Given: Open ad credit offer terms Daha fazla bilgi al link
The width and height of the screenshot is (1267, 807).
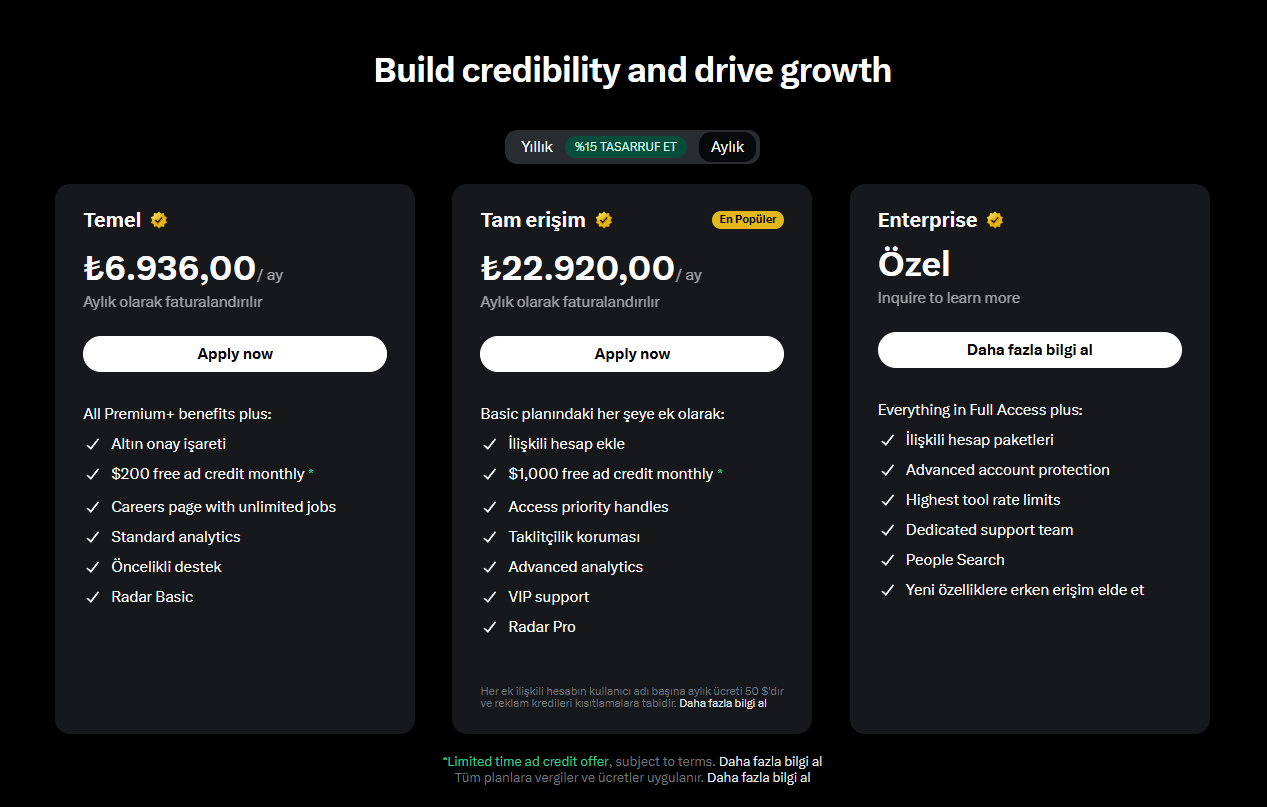Looking at the screenshot, I should click(x=770, y=761).
